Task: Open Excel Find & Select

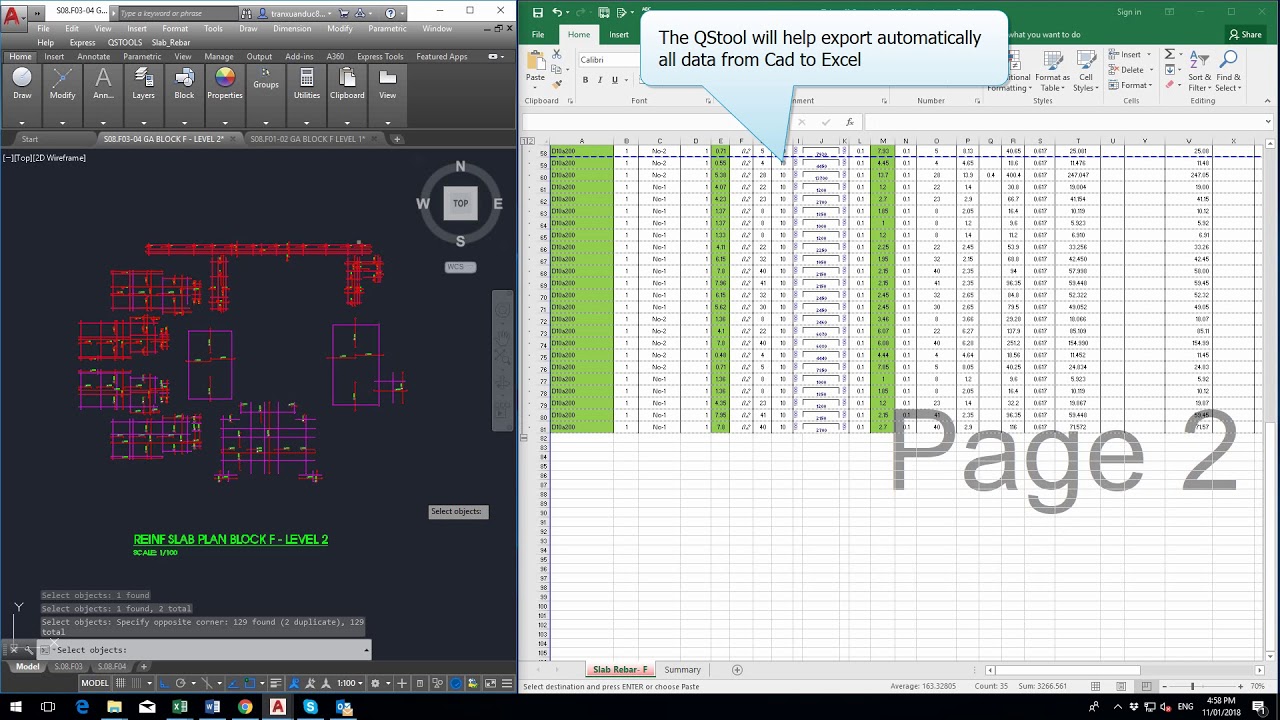Action: click(1228, 69)
